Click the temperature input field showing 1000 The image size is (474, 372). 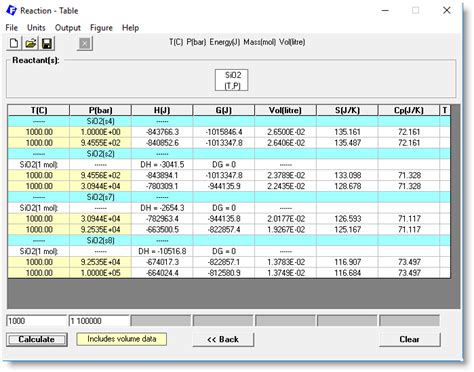[36, 321]
